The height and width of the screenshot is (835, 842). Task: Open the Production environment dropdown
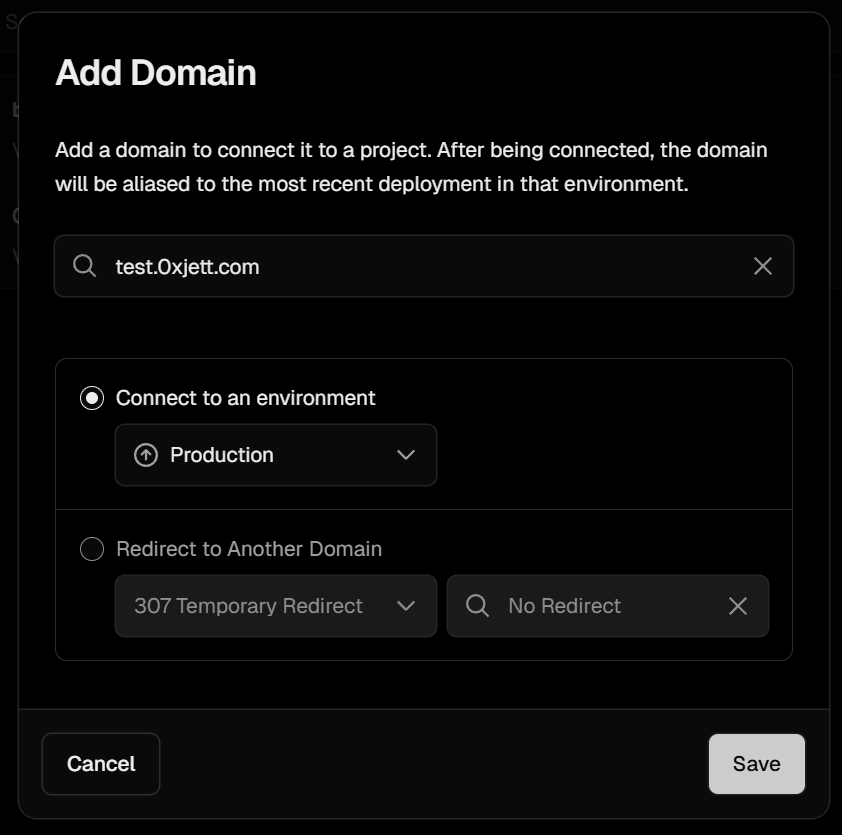click(275, 455)
